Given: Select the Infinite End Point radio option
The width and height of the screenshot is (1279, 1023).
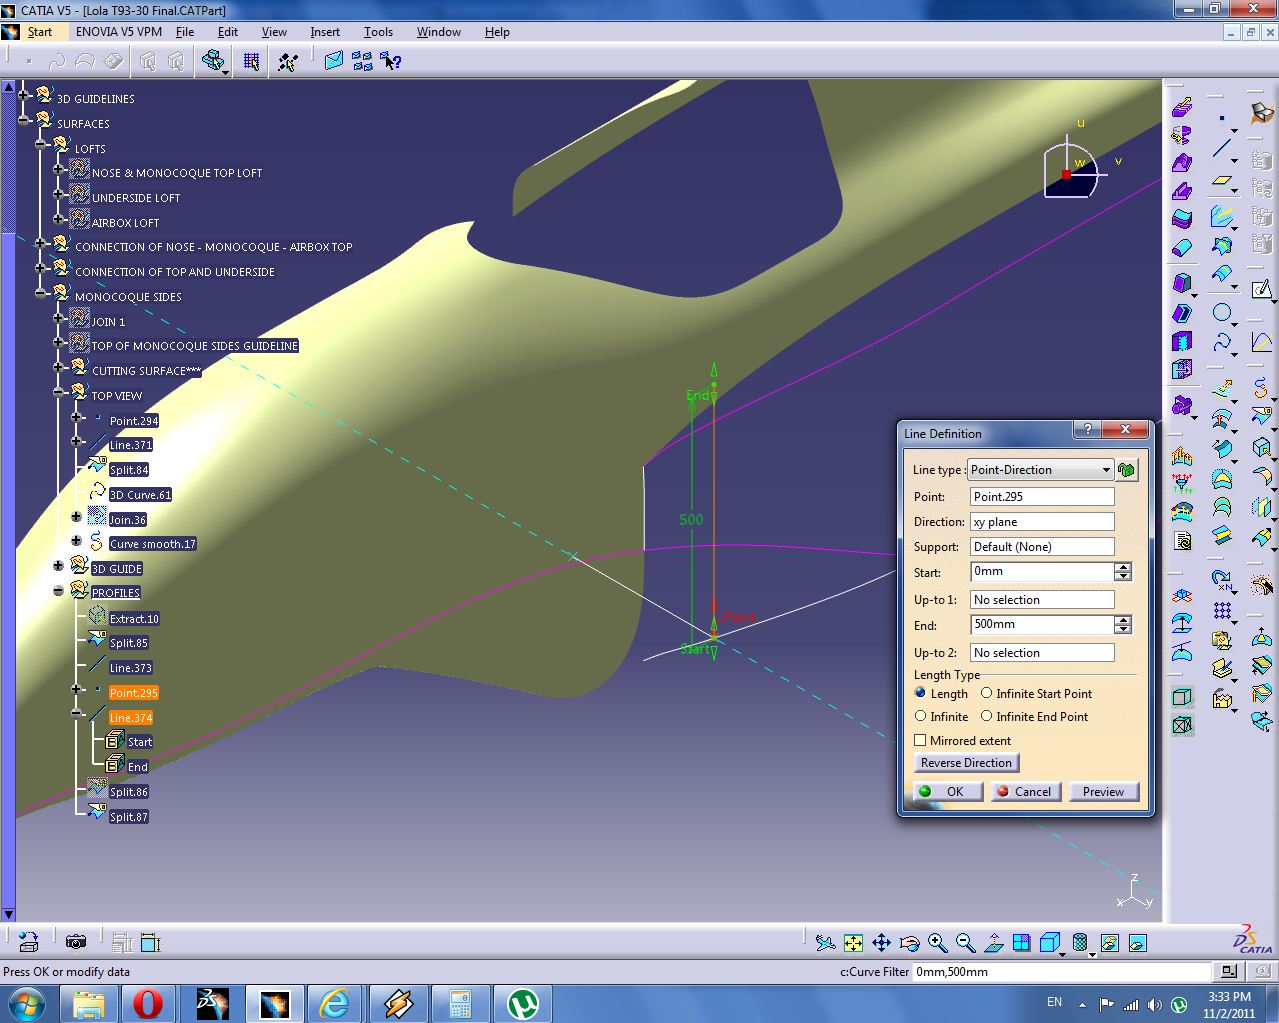Looking at the screenshot, I should point(986,716).
